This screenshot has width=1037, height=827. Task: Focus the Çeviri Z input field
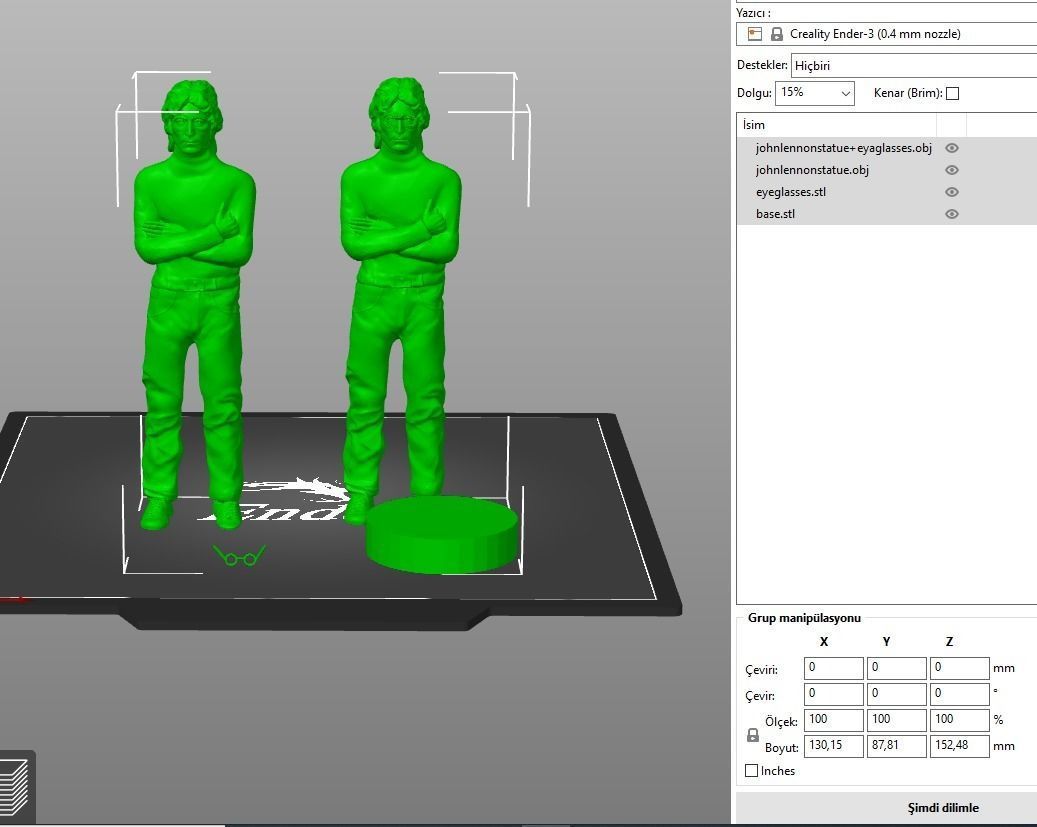click(959, 668)
